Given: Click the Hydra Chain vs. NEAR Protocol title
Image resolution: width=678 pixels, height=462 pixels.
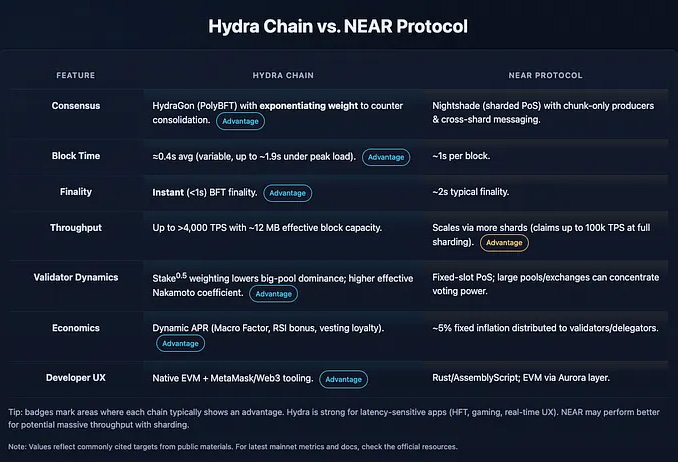Looking at the screenshot, I should click(x=338, y=24).
